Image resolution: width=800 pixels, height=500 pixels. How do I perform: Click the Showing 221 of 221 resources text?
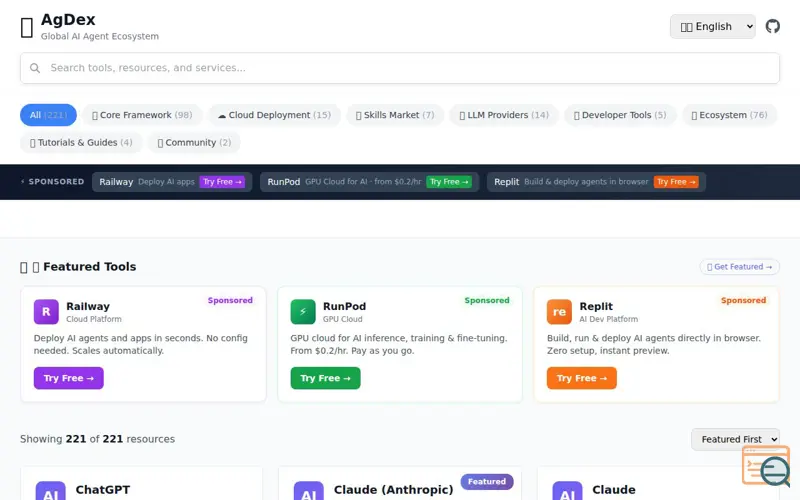97,439
